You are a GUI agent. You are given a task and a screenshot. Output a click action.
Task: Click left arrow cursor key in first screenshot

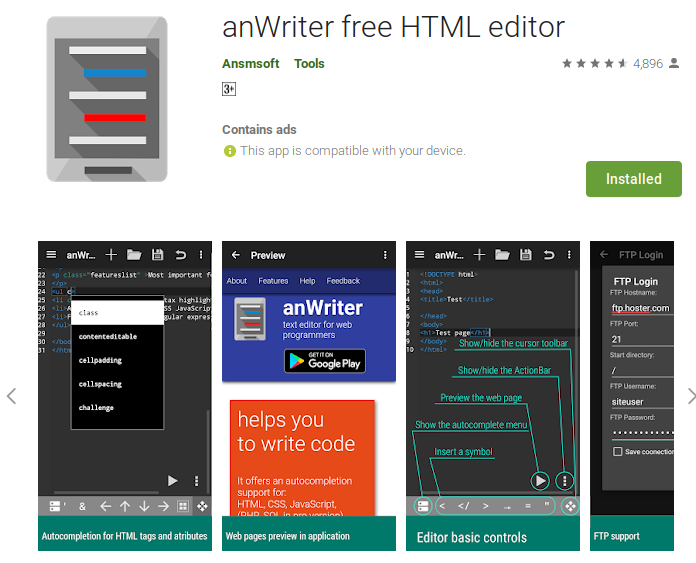(106, 506)
